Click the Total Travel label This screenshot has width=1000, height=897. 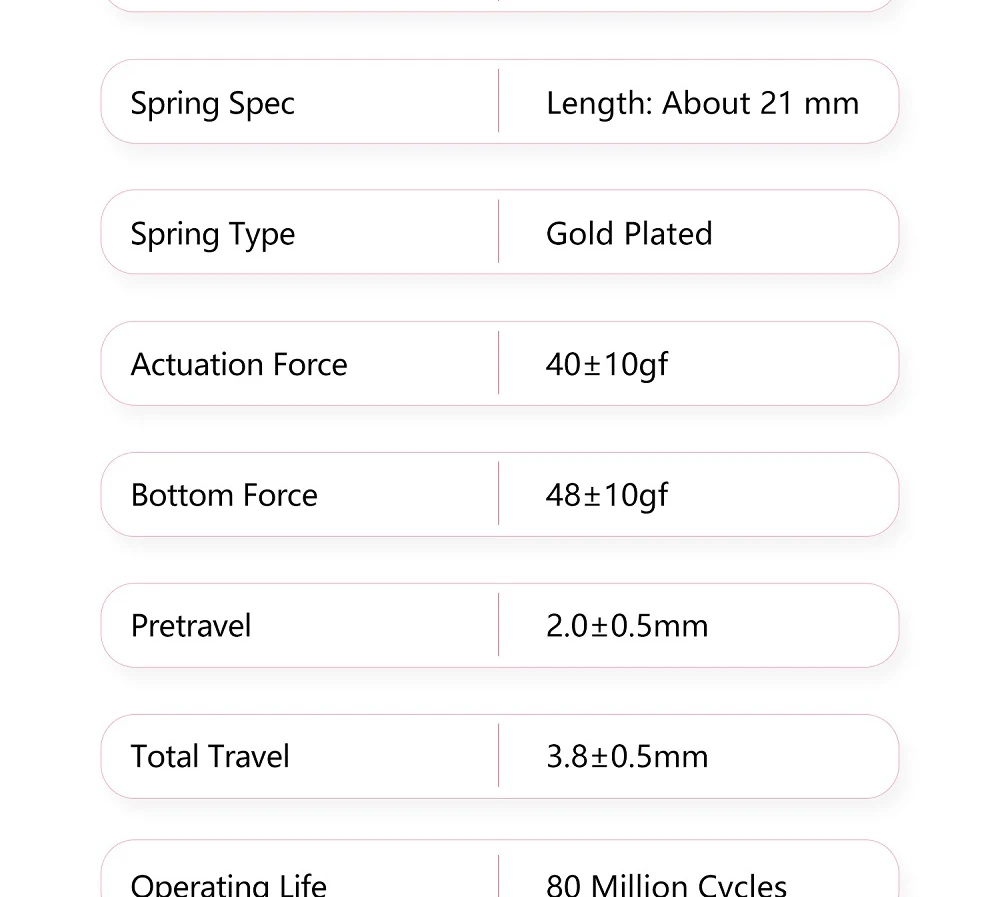(x=210, y=756)
